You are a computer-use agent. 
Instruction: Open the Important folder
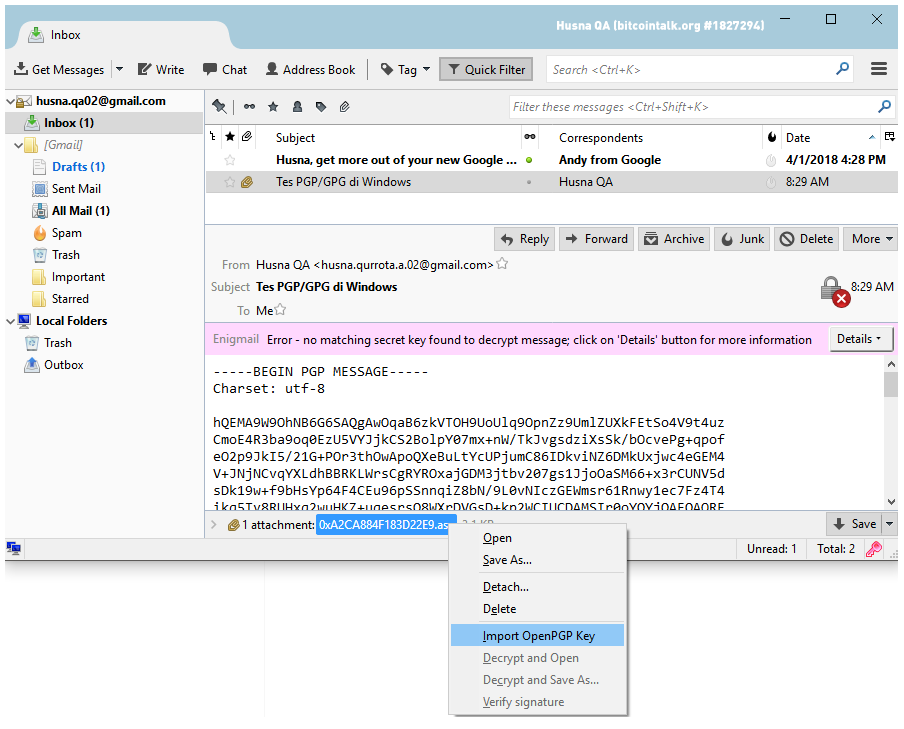click(78, 277)
